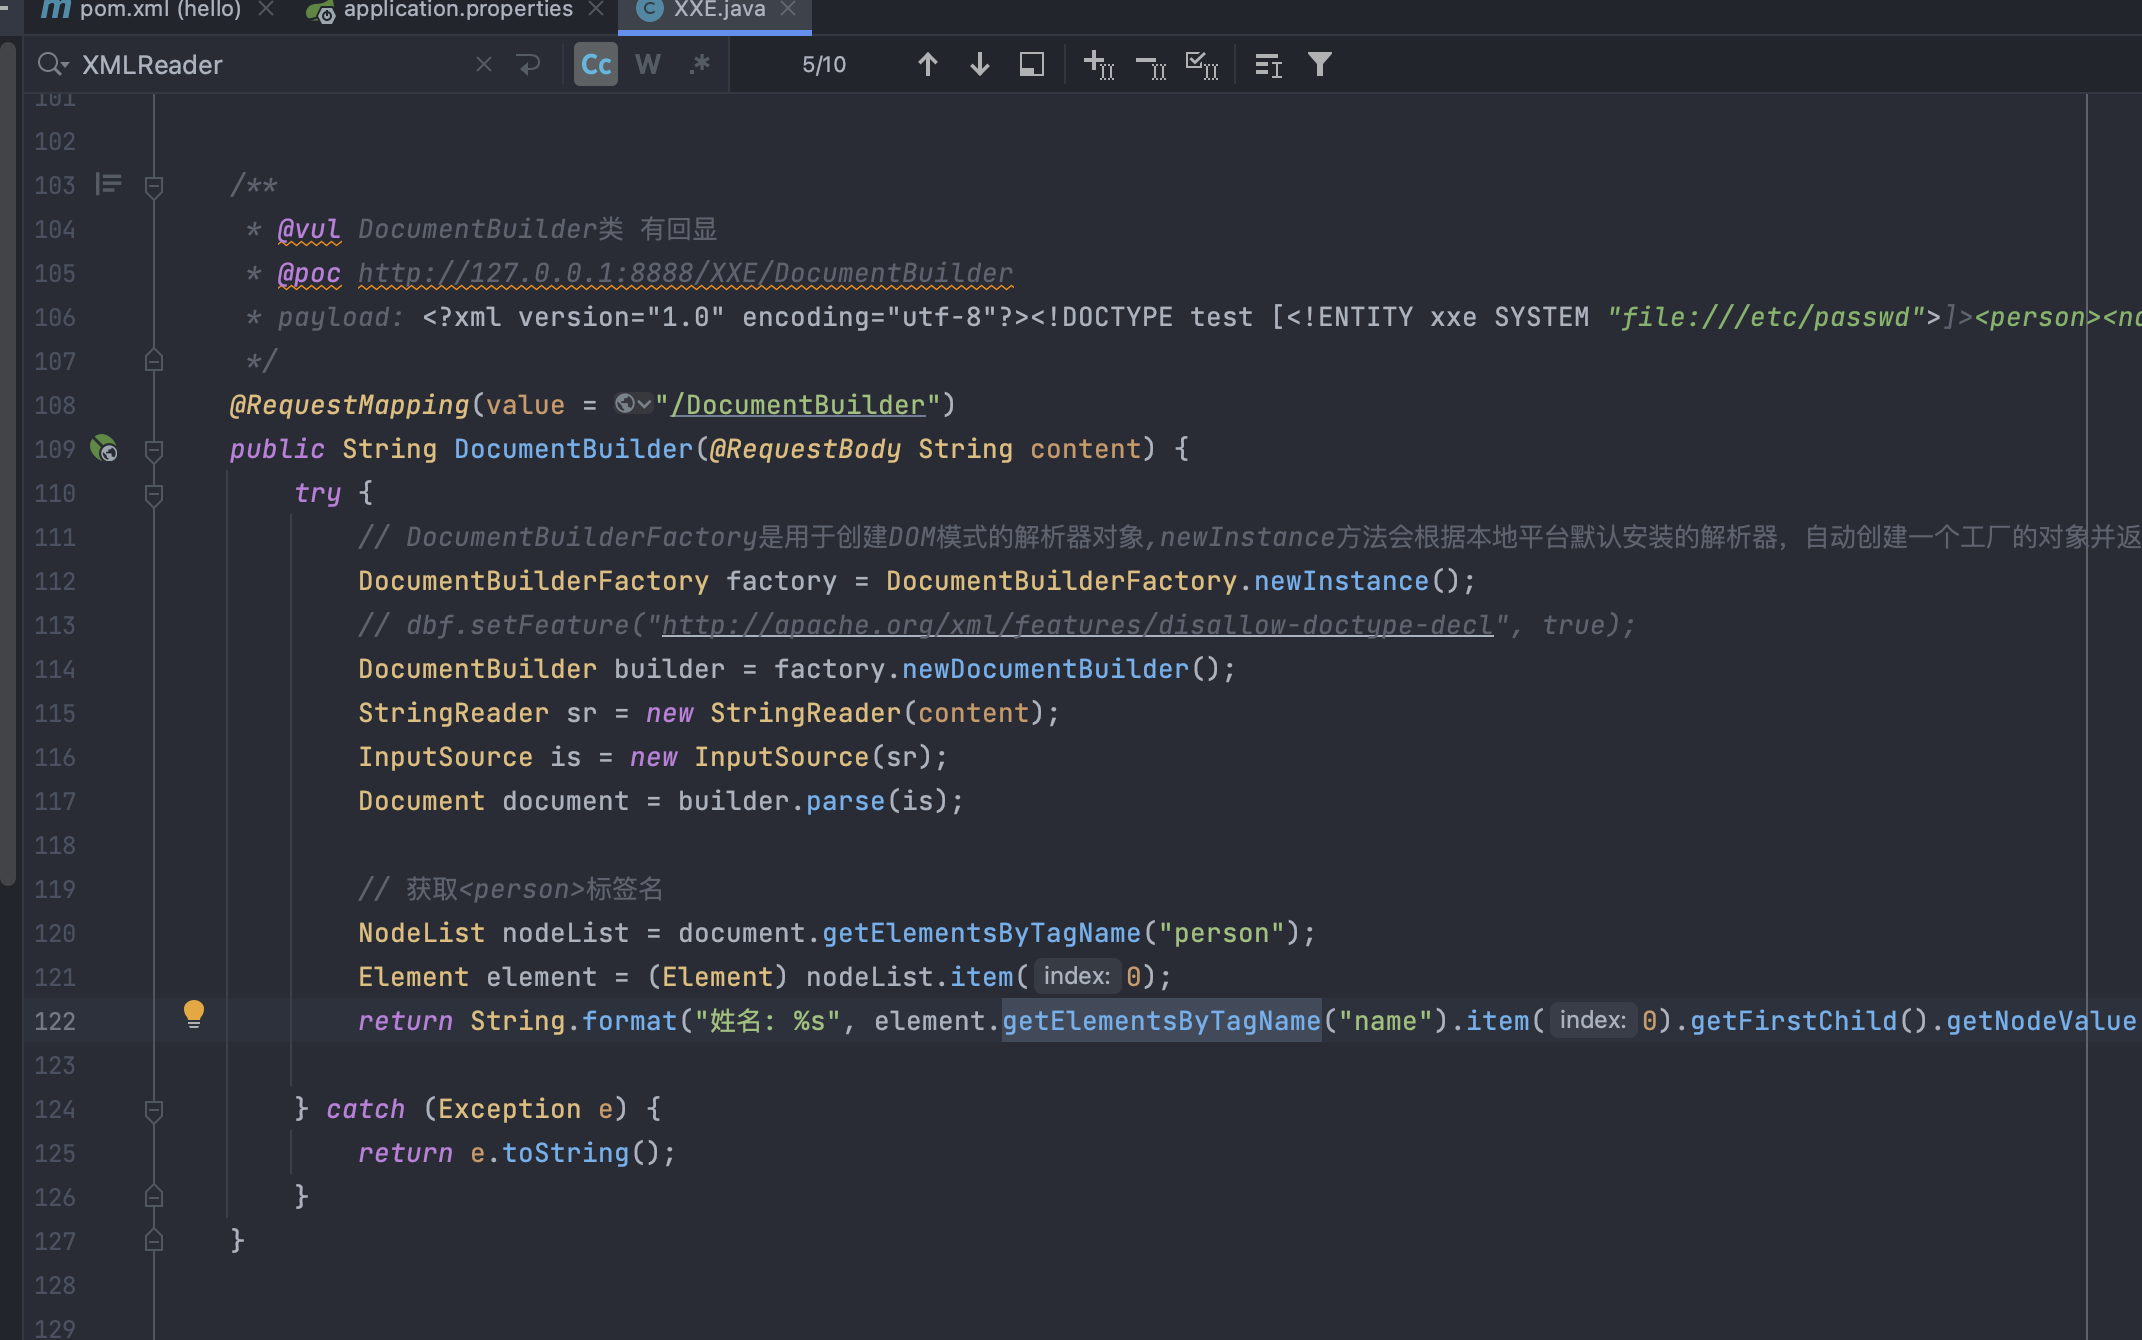Image resolution: width=2142 pixels, height=1340 pixels.
Task: Switch to application.properties tab
Action: click(457, 10)
